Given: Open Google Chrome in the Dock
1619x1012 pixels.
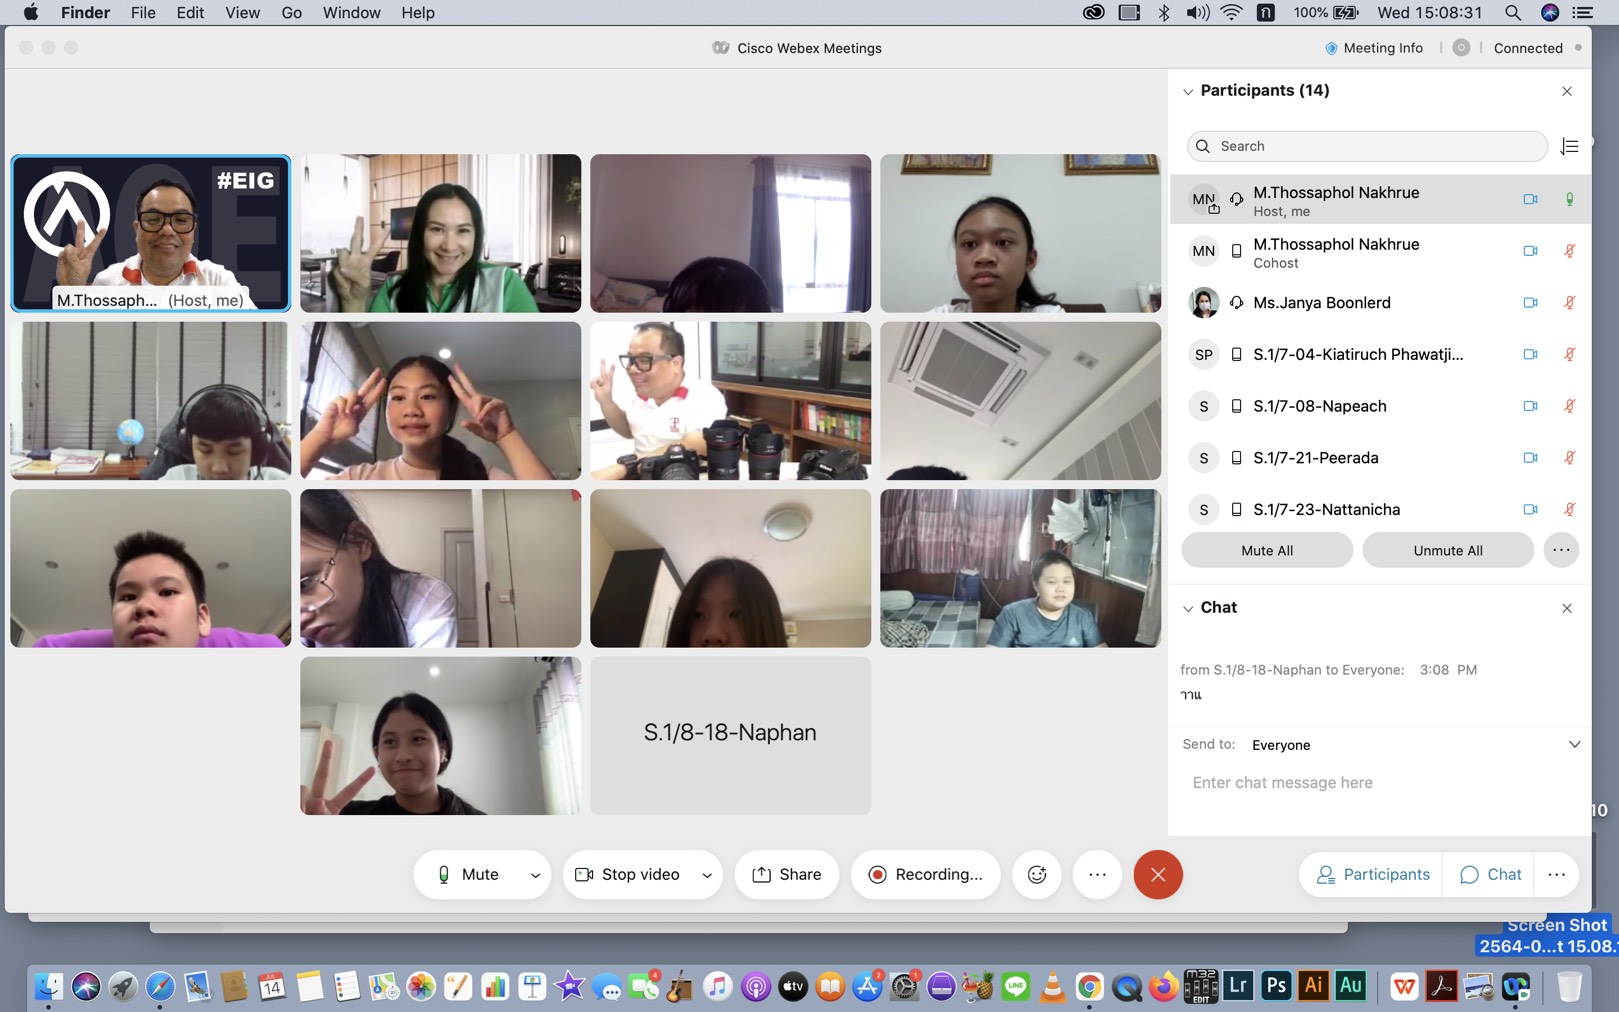Looking at the screenshot, I should [x=1089, y=987].
